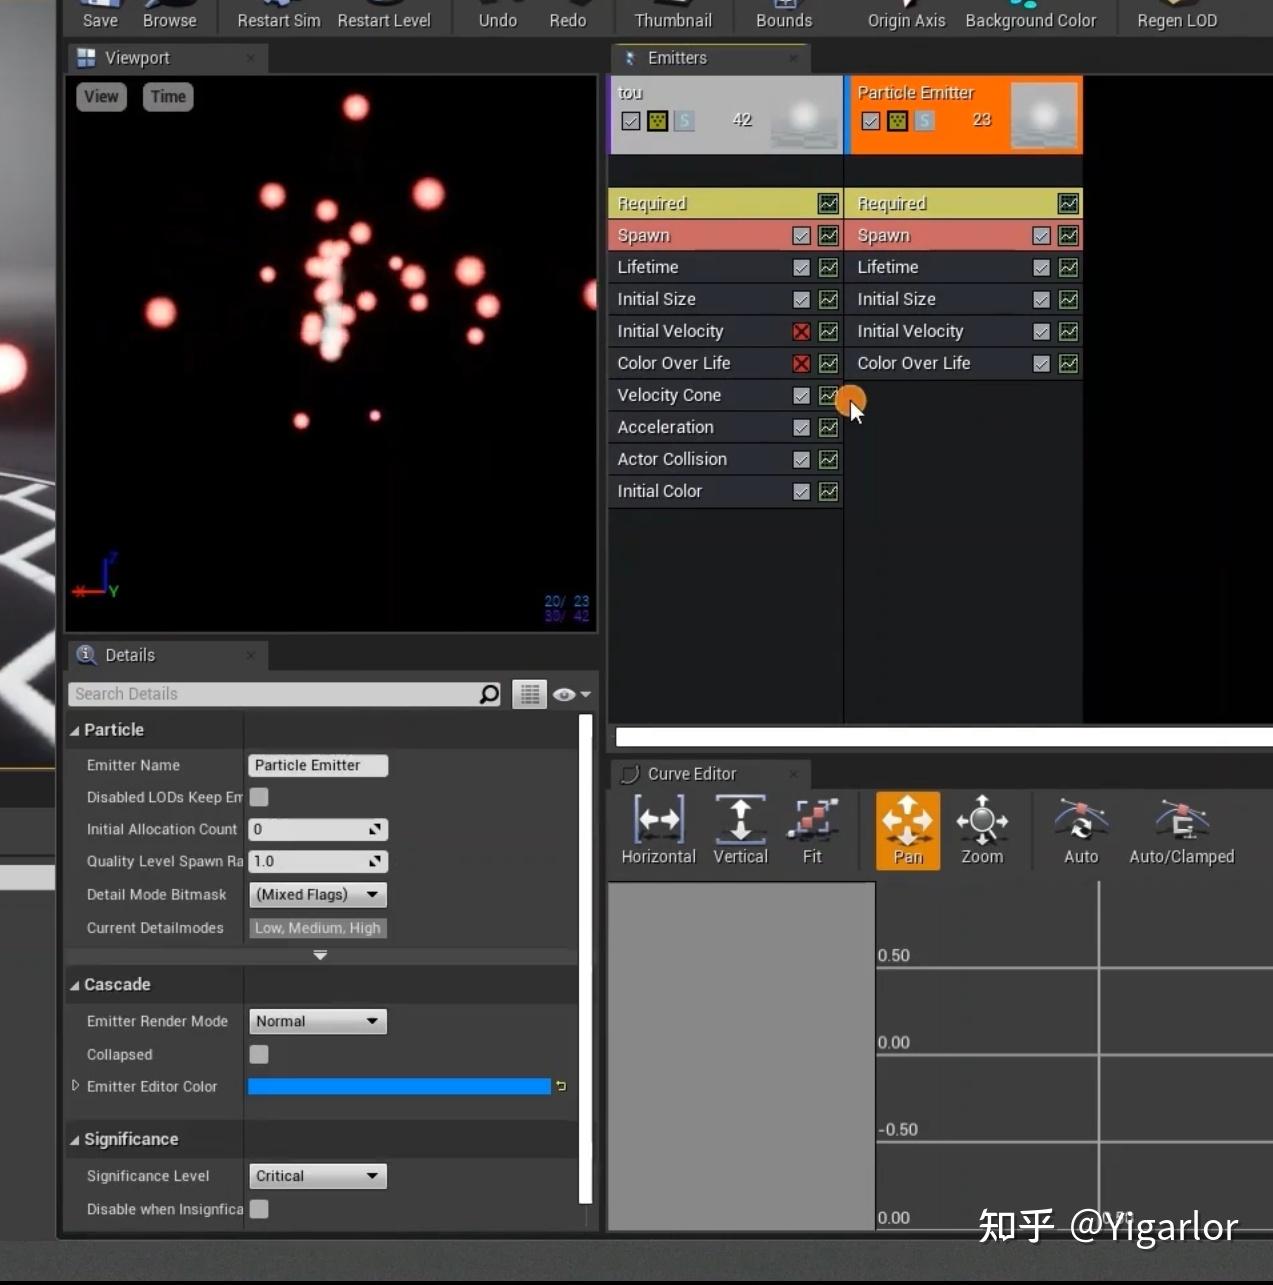Click the Fit icon in Curve Editor
The image size is (1273, 1285).
click(x=812, y=830)
